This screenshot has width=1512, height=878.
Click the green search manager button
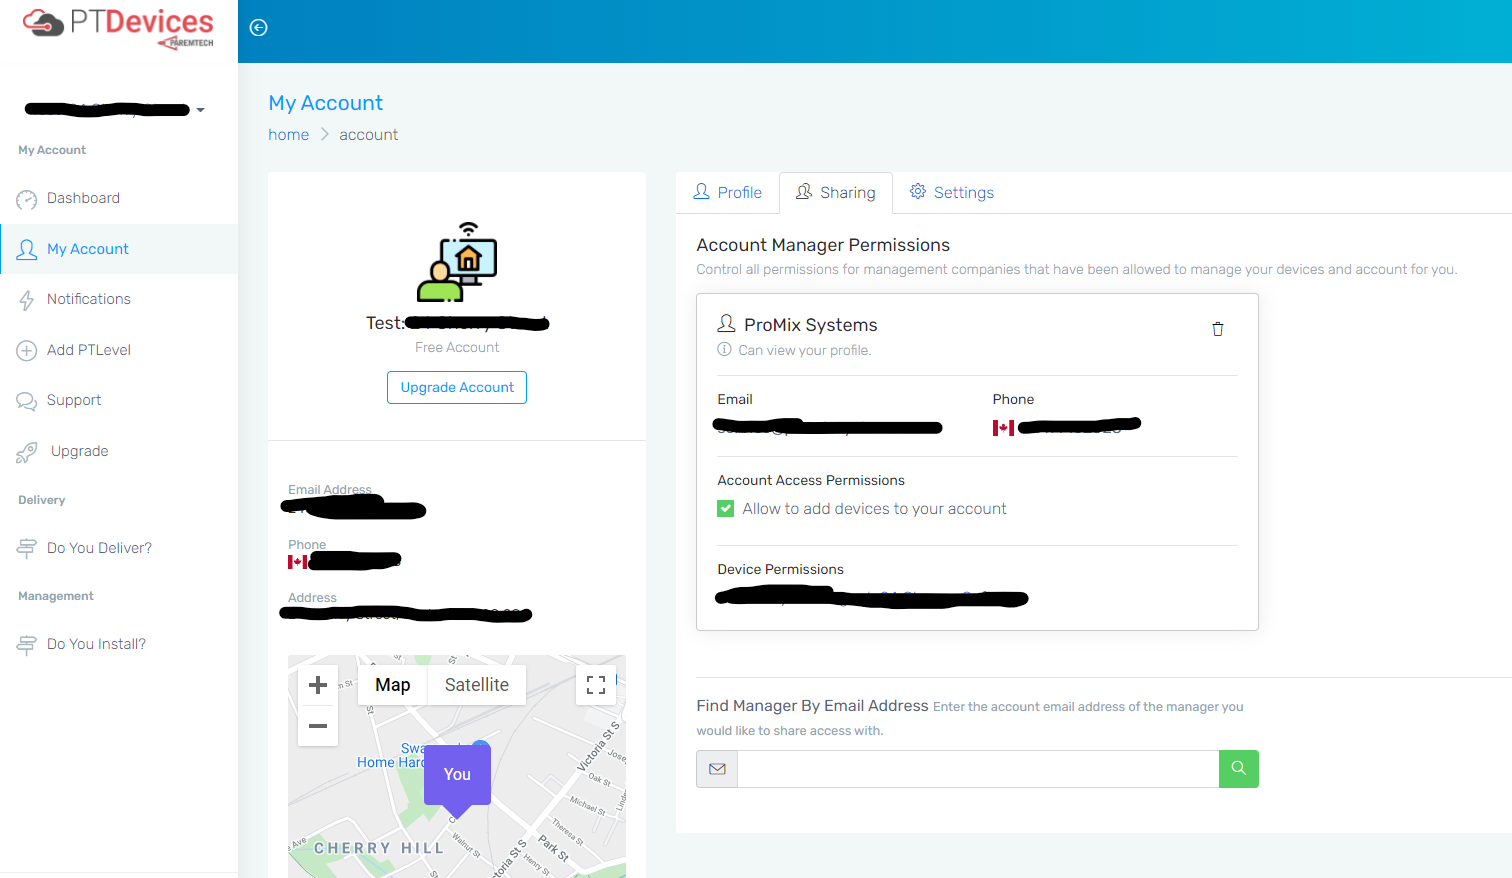point(1239,769)
